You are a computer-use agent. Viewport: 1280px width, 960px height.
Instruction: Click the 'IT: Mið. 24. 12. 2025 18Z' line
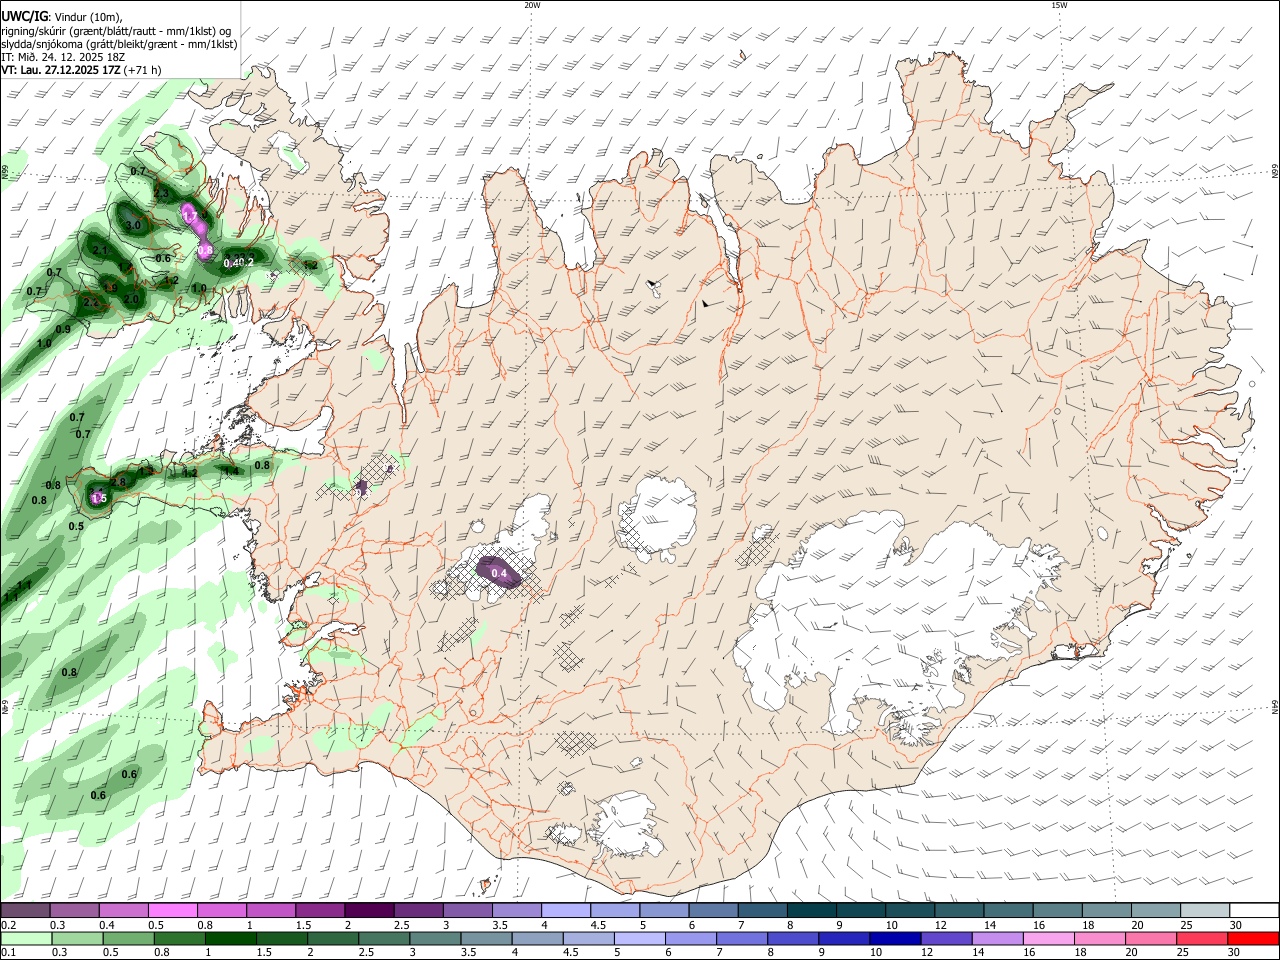click(x=63, y=57)
